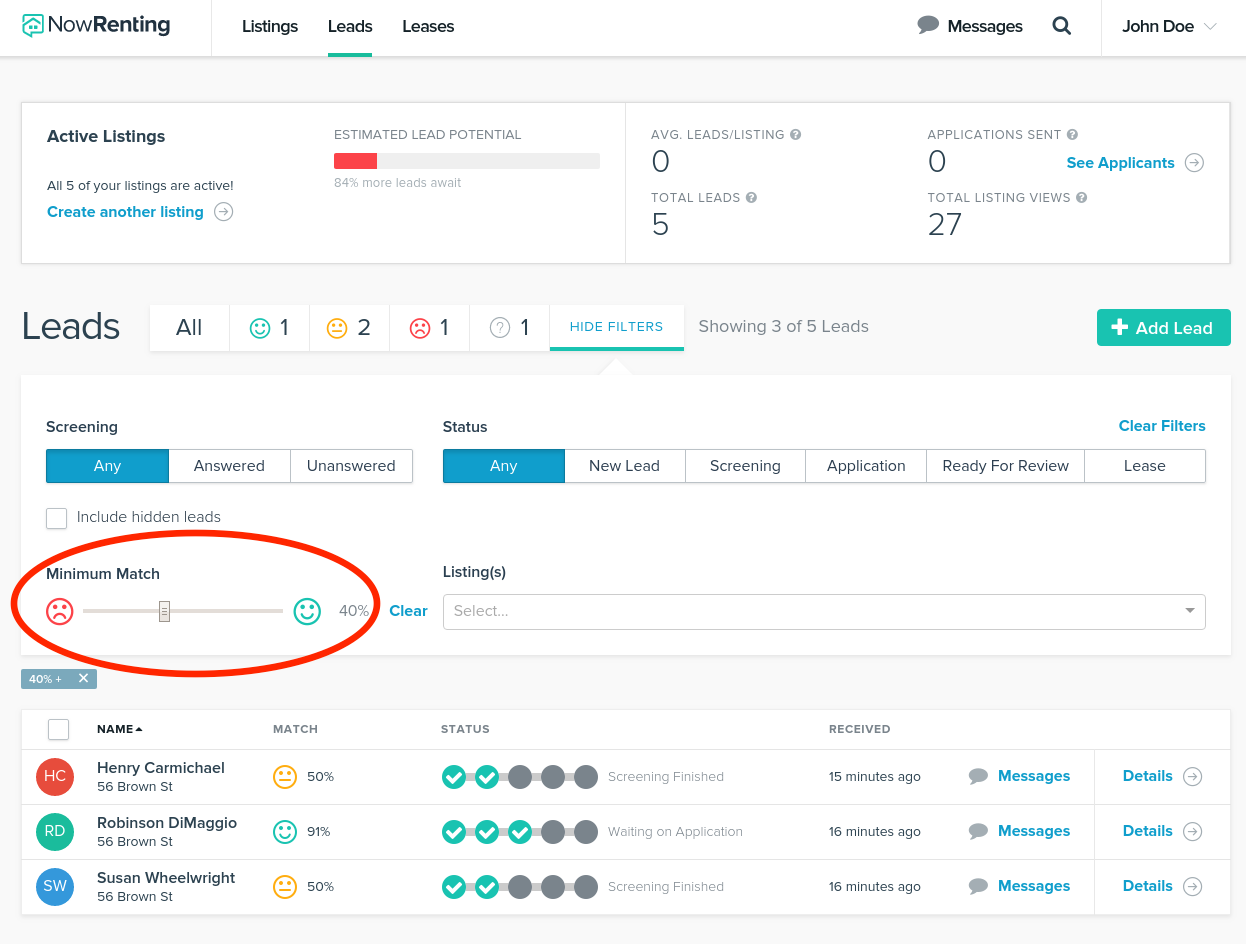Image resolution: width=1246 pixels, height=944 pixels.
Task: Click the red sad face by Minimum Match slider
Action: click(x=60, y=611)
